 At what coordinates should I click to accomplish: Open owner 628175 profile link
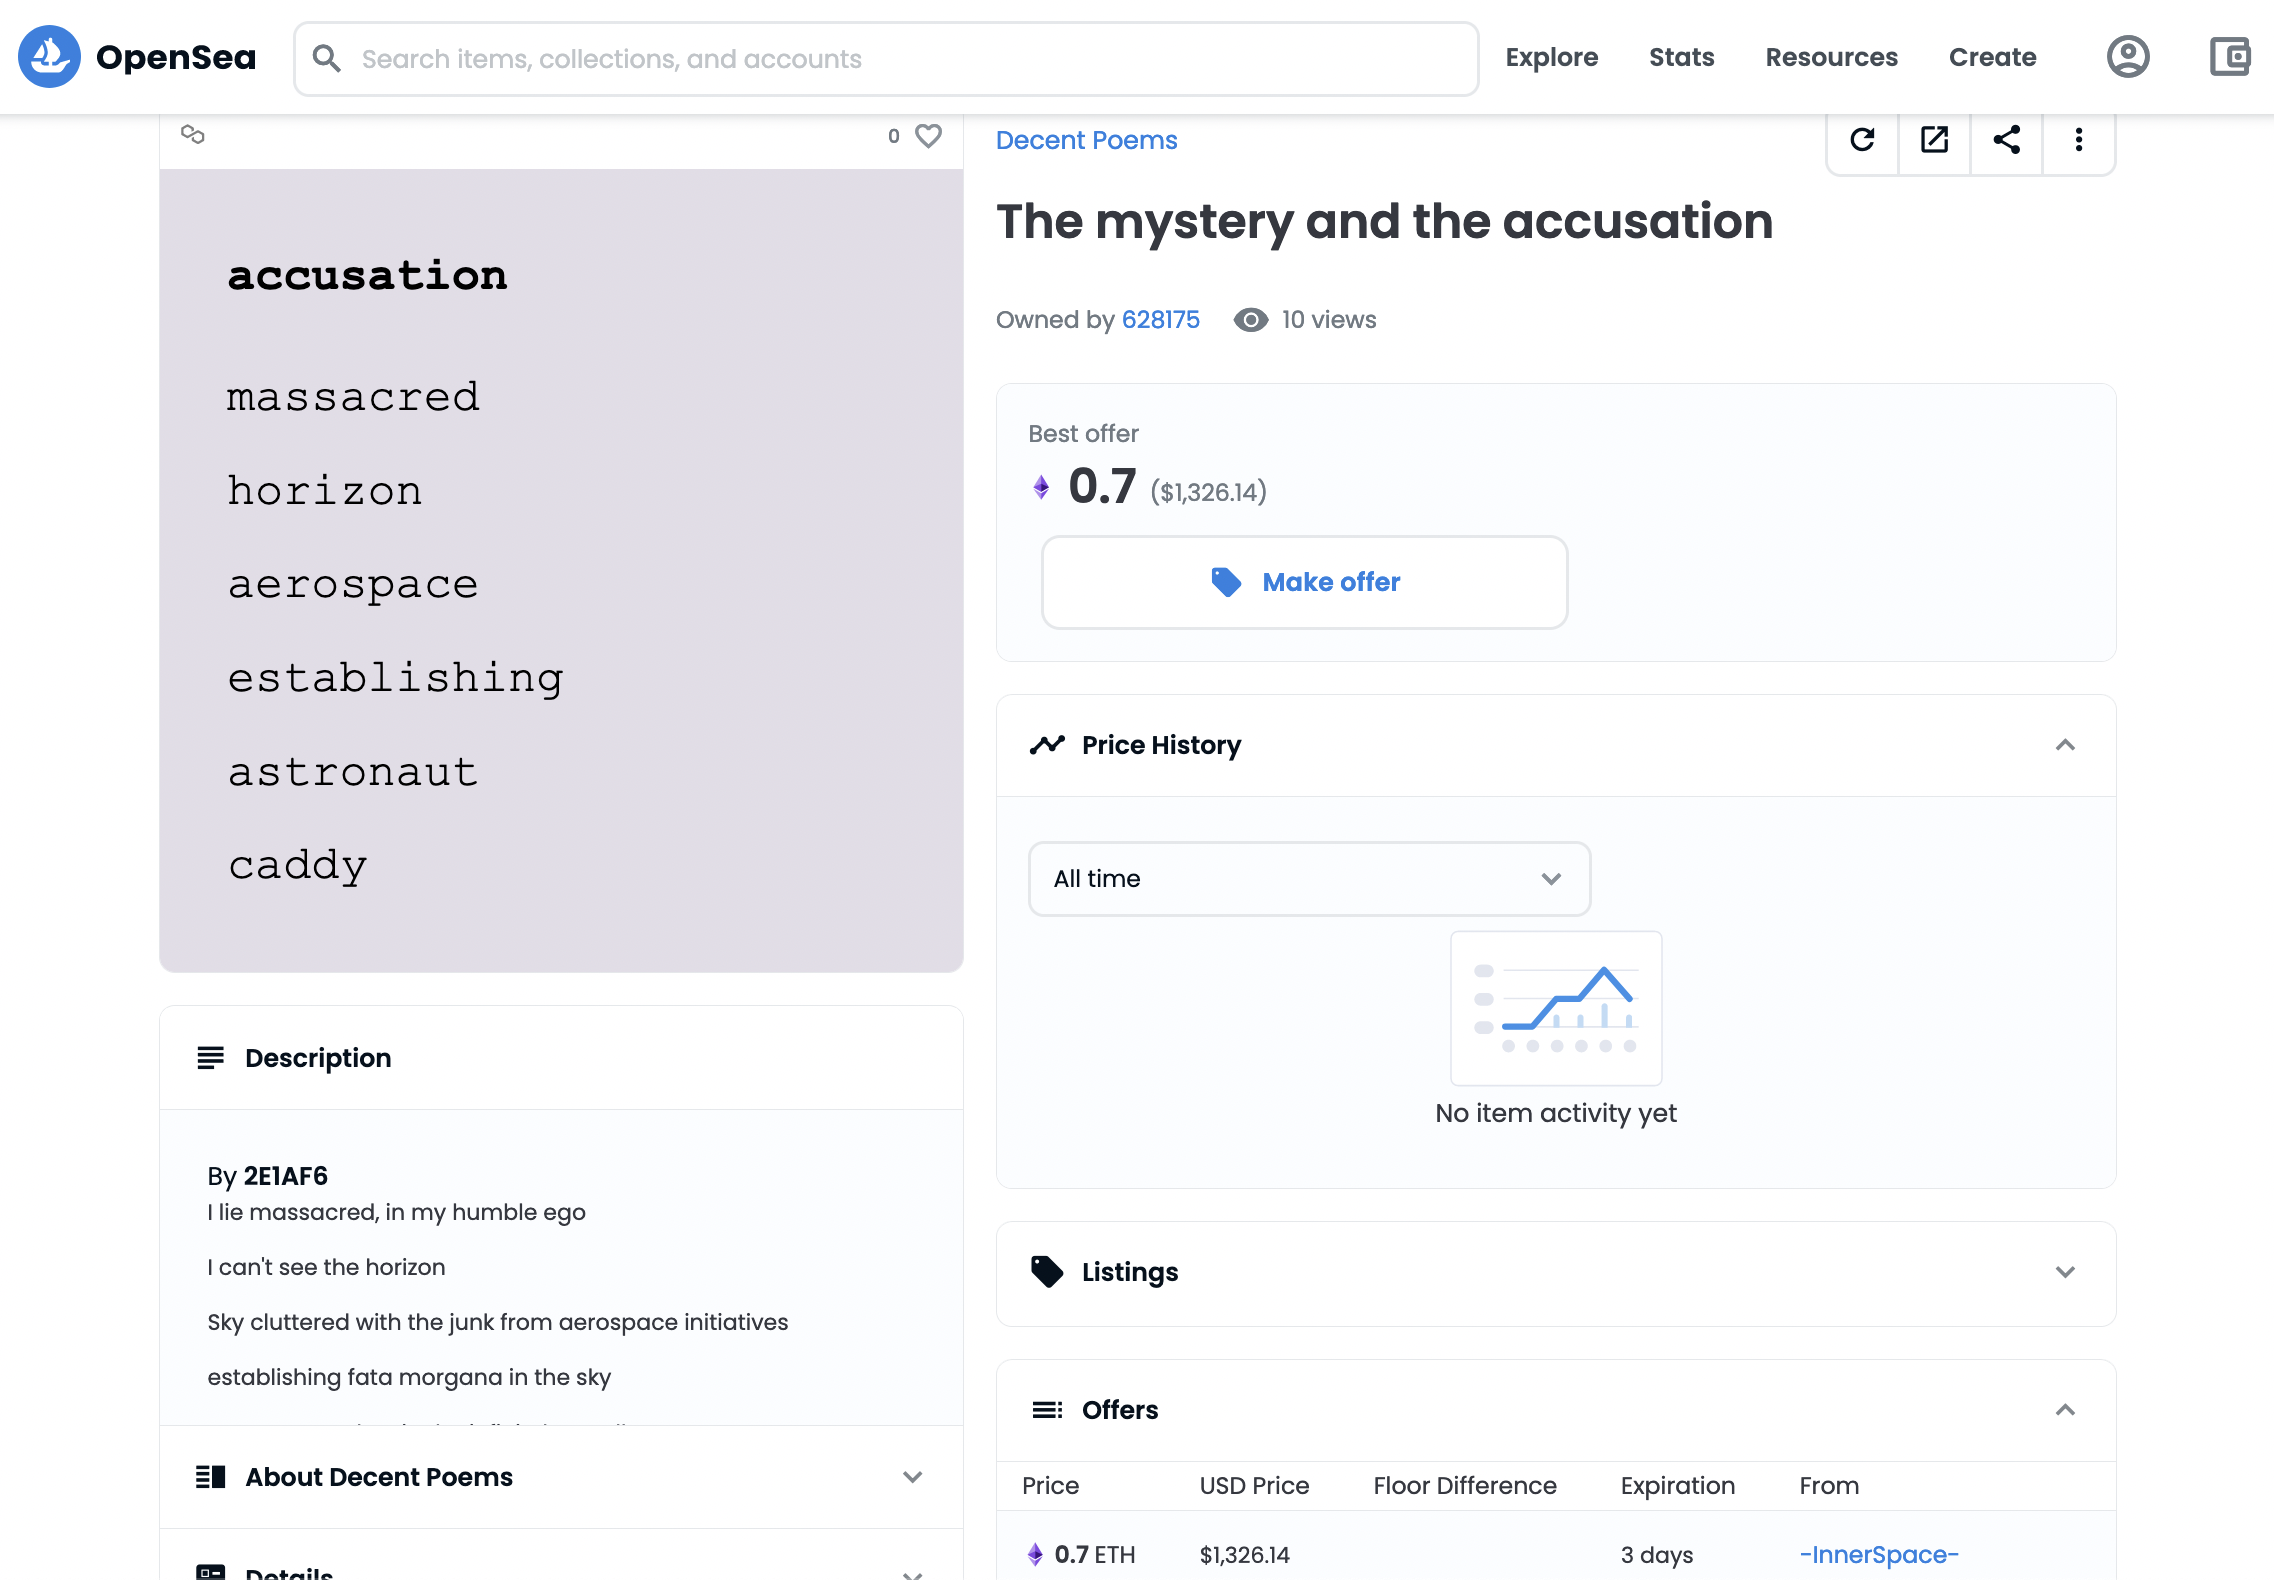coord(1160,320)
